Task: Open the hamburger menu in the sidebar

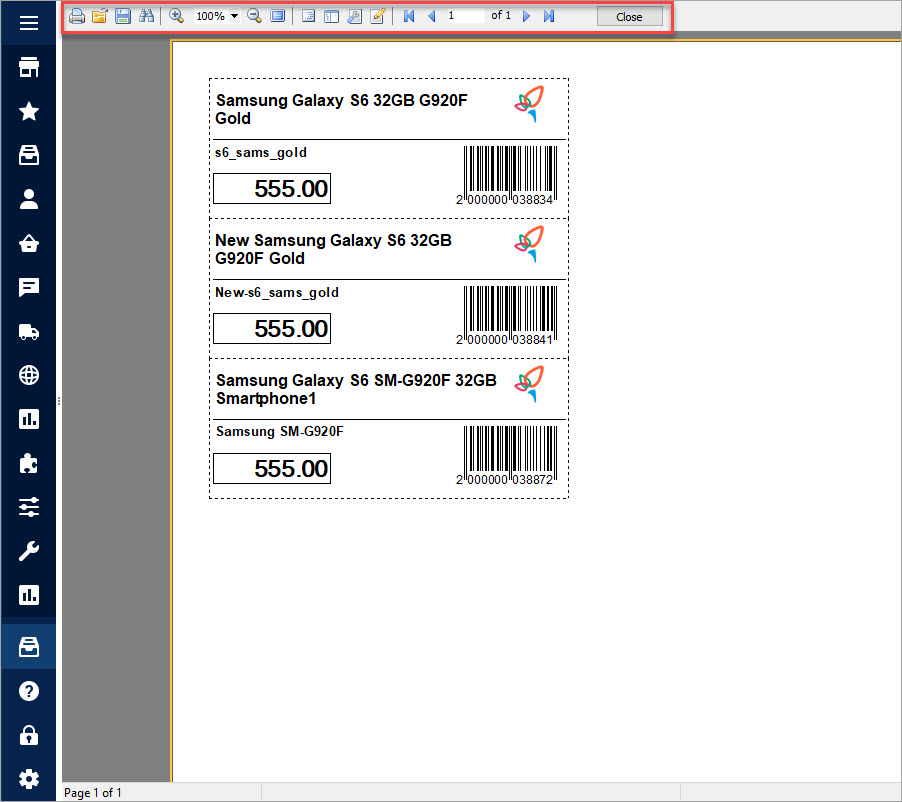Action: (29, 23)
